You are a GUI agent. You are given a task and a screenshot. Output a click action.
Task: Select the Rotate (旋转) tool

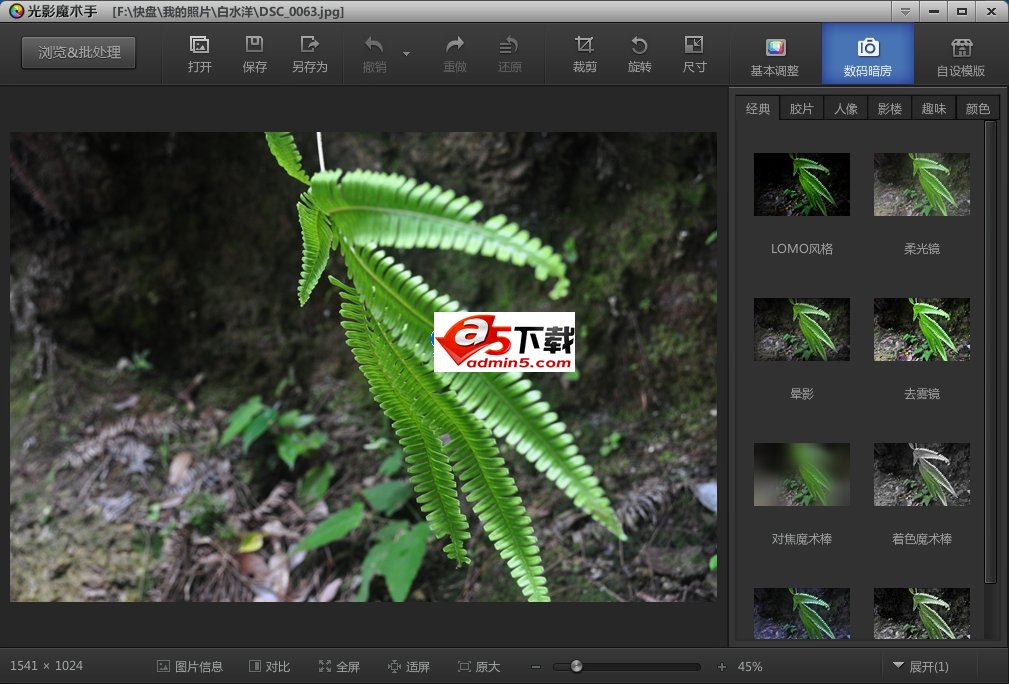639,46
